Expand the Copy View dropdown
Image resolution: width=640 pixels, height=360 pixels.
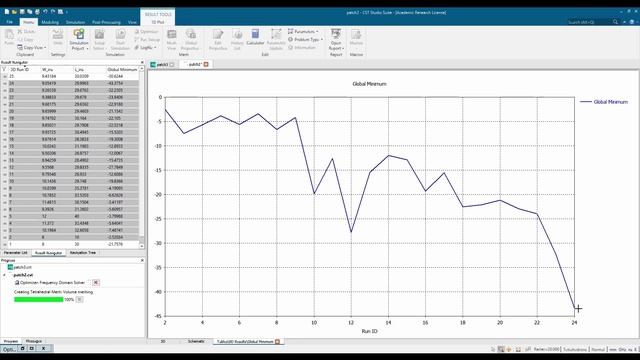pos(45,48)
